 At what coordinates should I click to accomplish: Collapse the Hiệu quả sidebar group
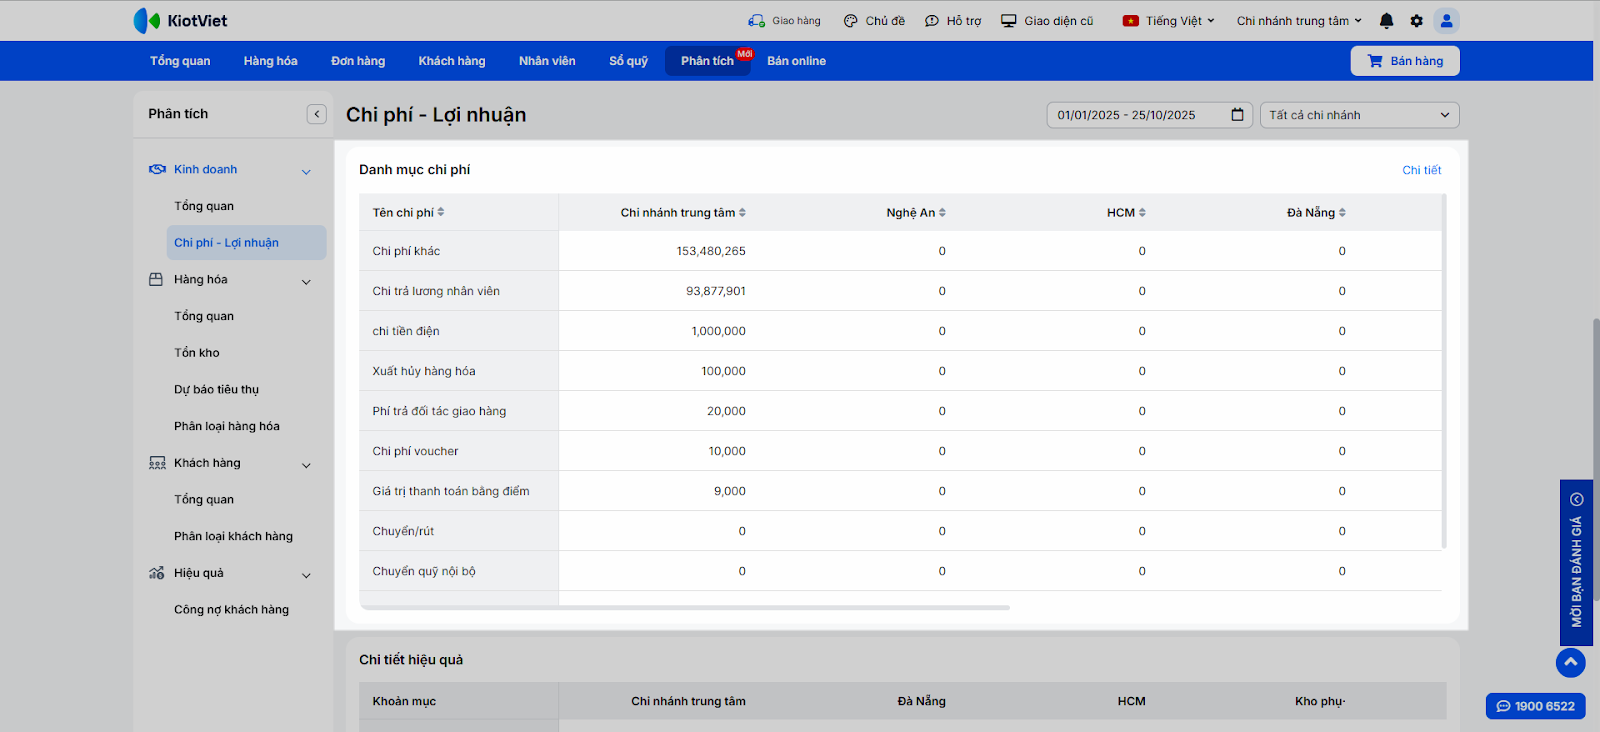(306, 575)
